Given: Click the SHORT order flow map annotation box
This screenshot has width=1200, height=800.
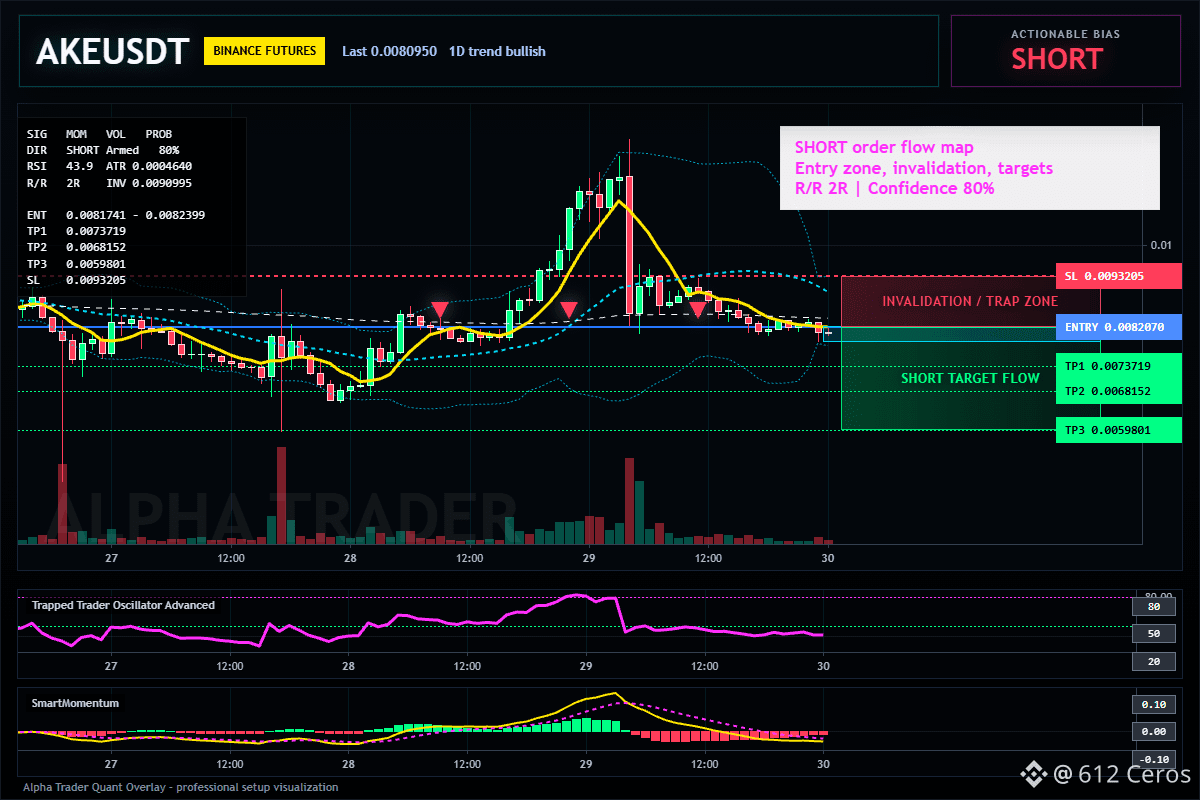Looking at the screenshot, I should pyautogui.click(x=969, y=168).
